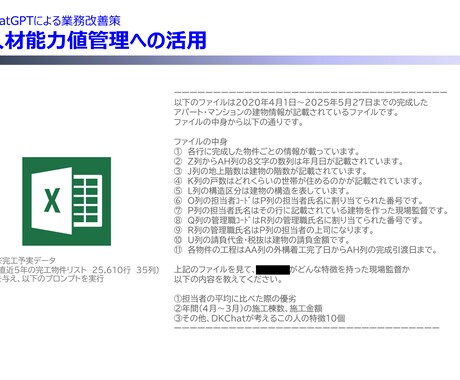This screenshot has width=460, height=380.
Task: Select item ⑤ L列の構造区分
Action: (262, 191)
